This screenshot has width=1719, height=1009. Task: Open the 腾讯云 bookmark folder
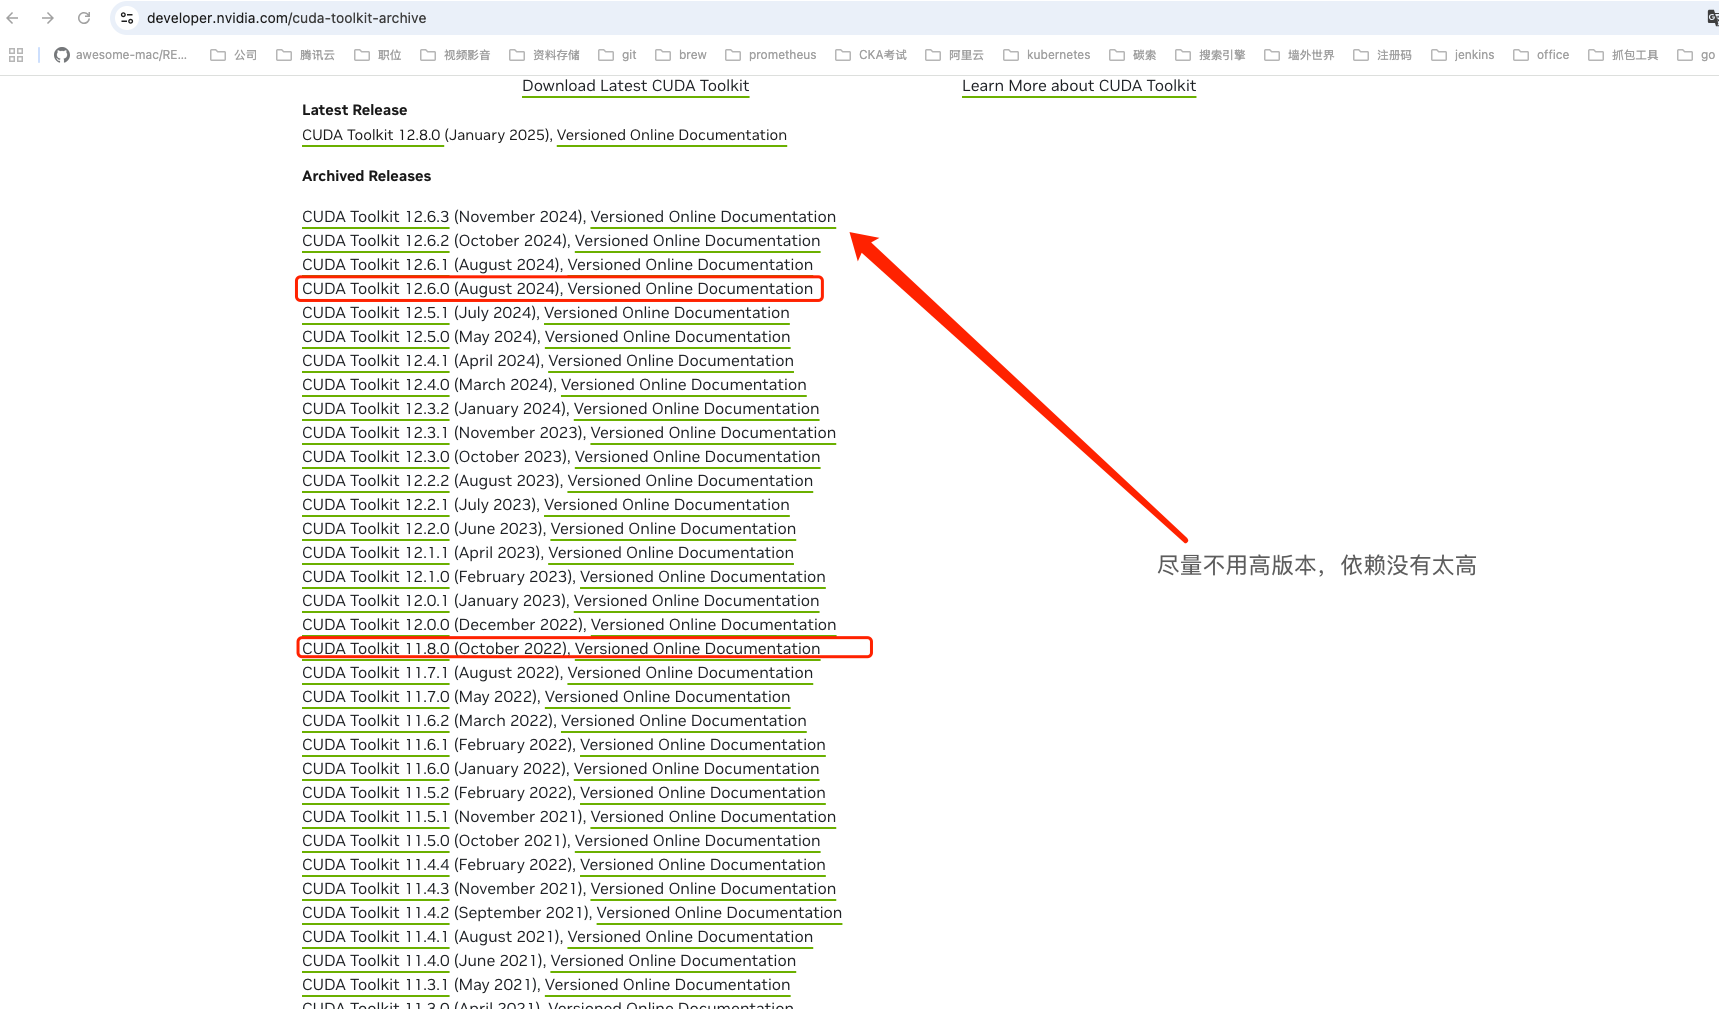pyautogui.click(x=306, y=55)
